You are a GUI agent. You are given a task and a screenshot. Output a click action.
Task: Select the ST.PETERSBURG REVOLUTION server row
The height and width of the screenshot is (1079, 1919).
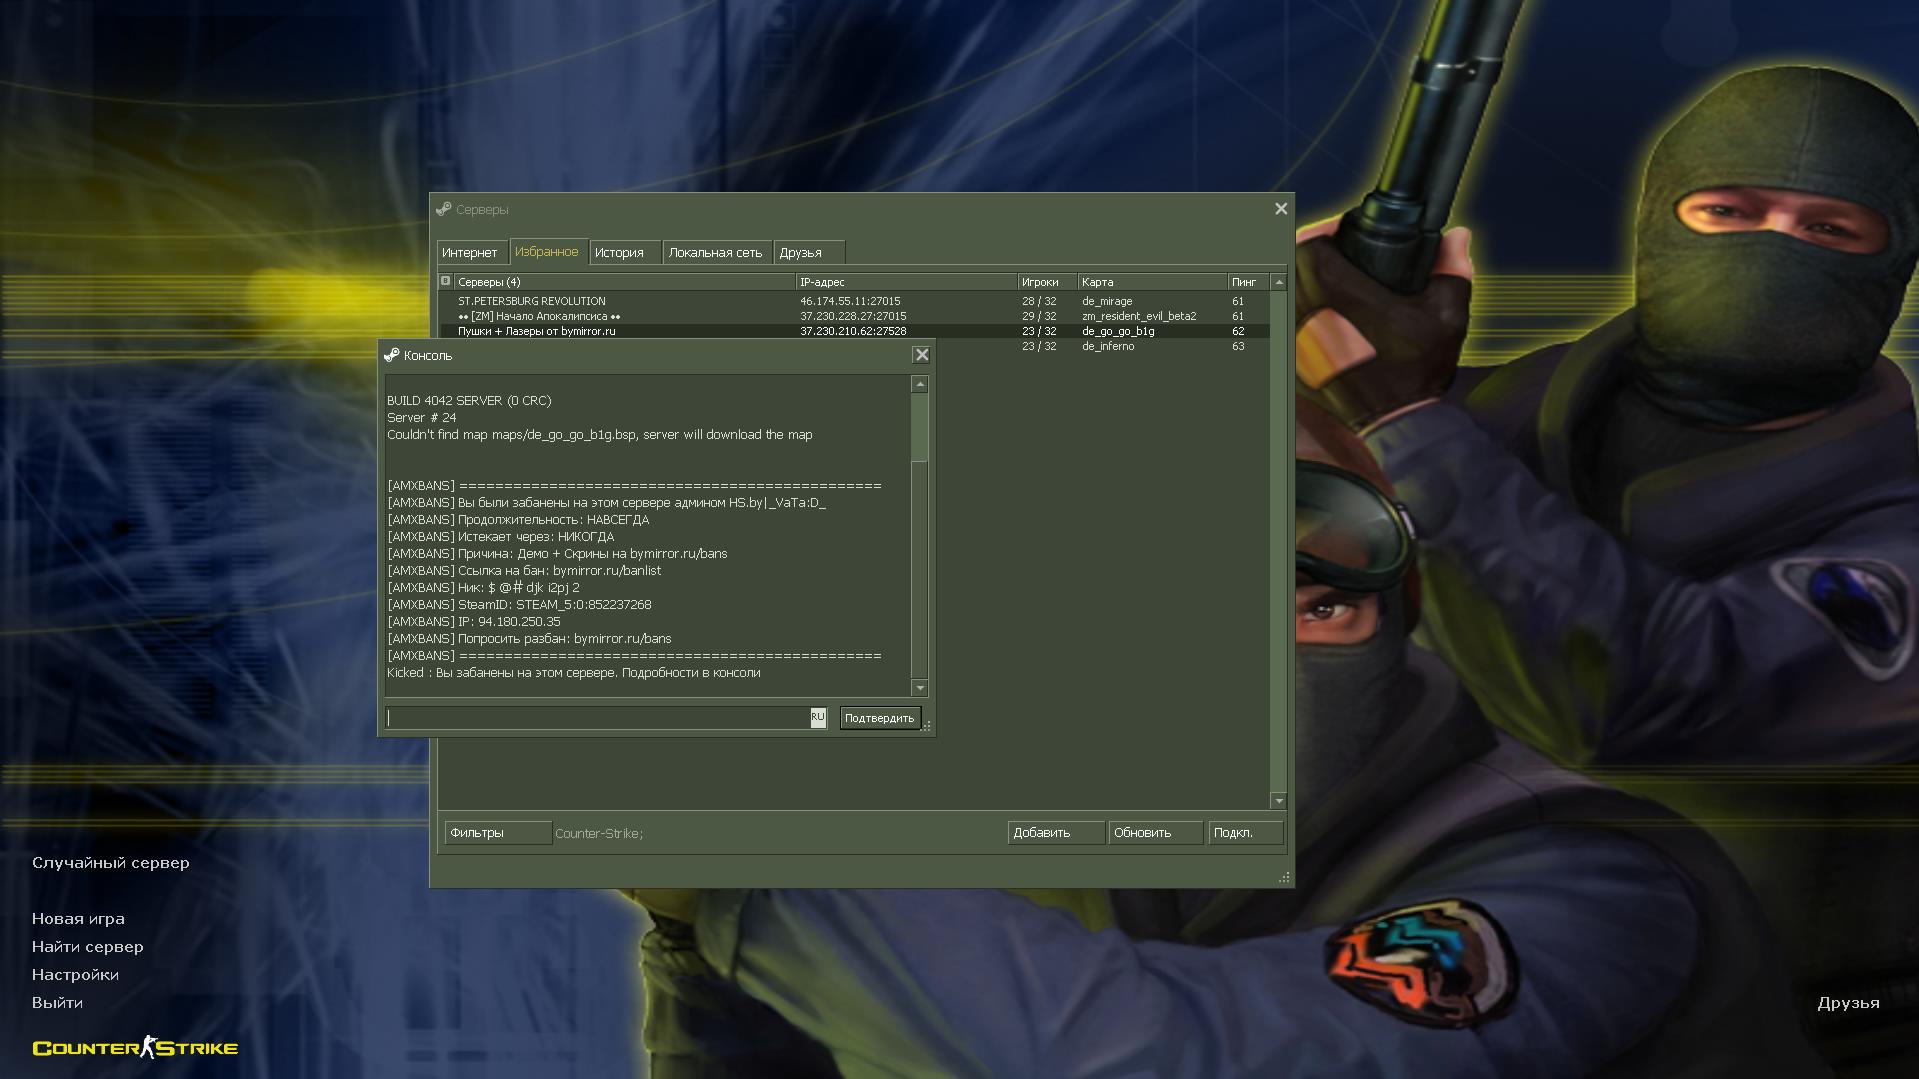(x=855, y=301)
